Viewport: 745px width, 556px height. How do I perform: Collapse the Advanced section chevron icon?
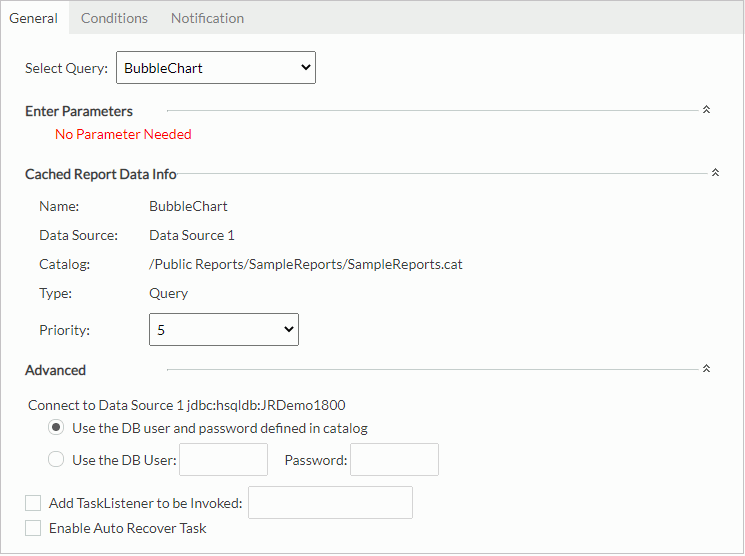[x=706, y=369]
